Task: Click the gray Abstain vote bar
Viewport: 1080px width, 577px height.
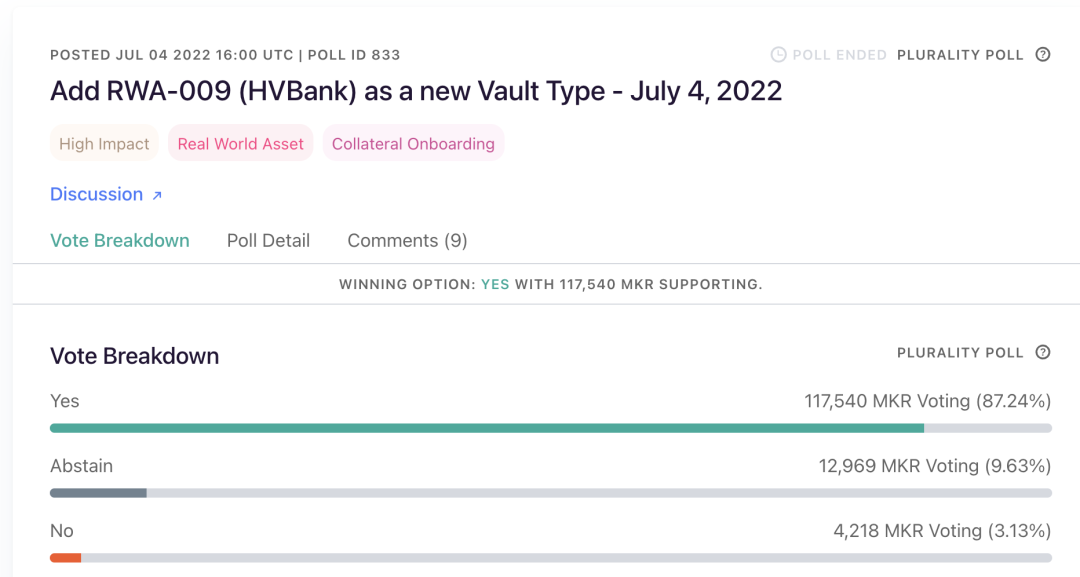Action: point(98,493)
